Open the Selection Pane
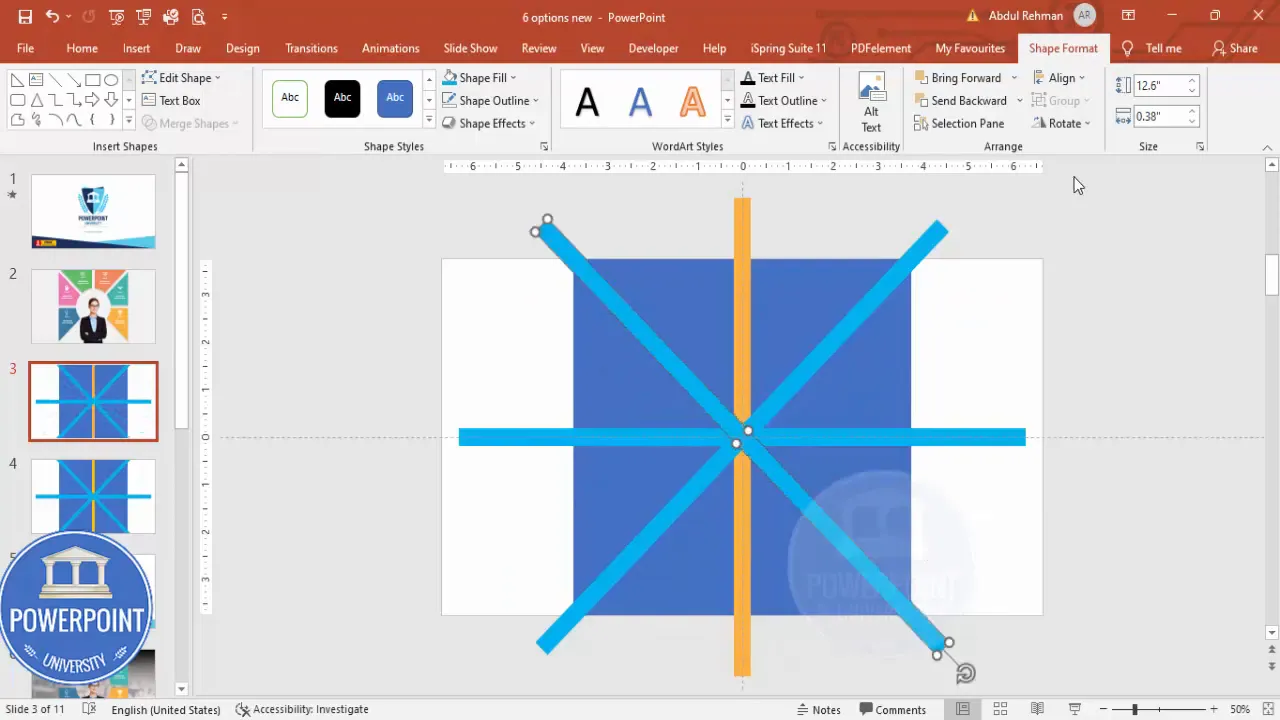The image size is (1280, 720). pos(959,123)
